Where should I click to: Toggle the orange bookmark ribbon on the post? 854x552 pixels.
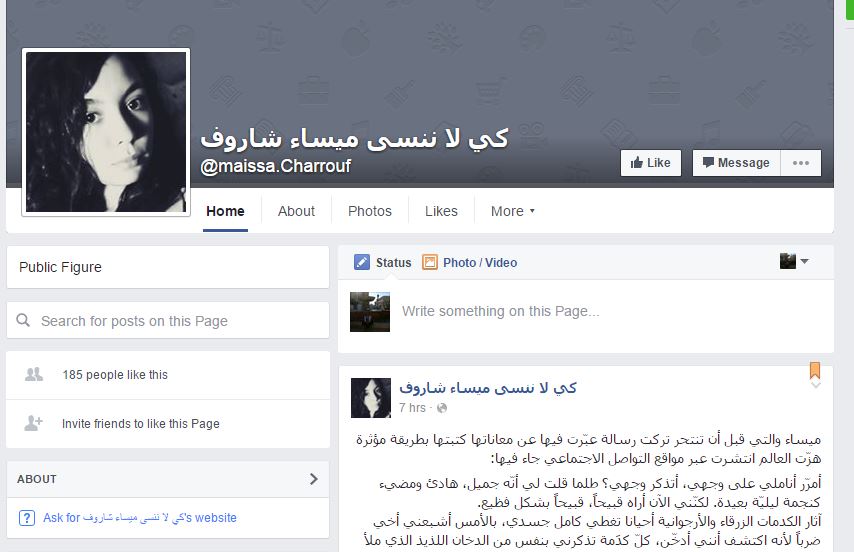(815, 370)
